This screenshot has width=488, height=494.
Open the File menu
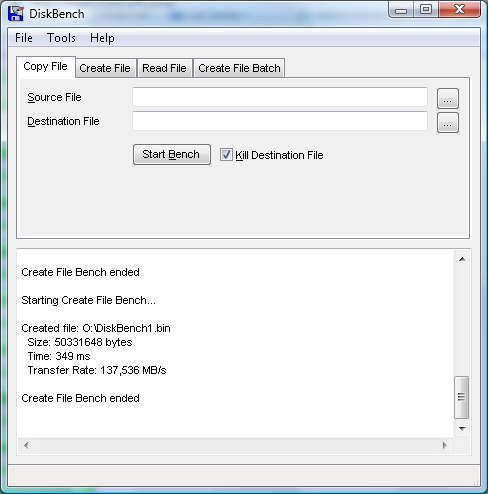(24, 38)
